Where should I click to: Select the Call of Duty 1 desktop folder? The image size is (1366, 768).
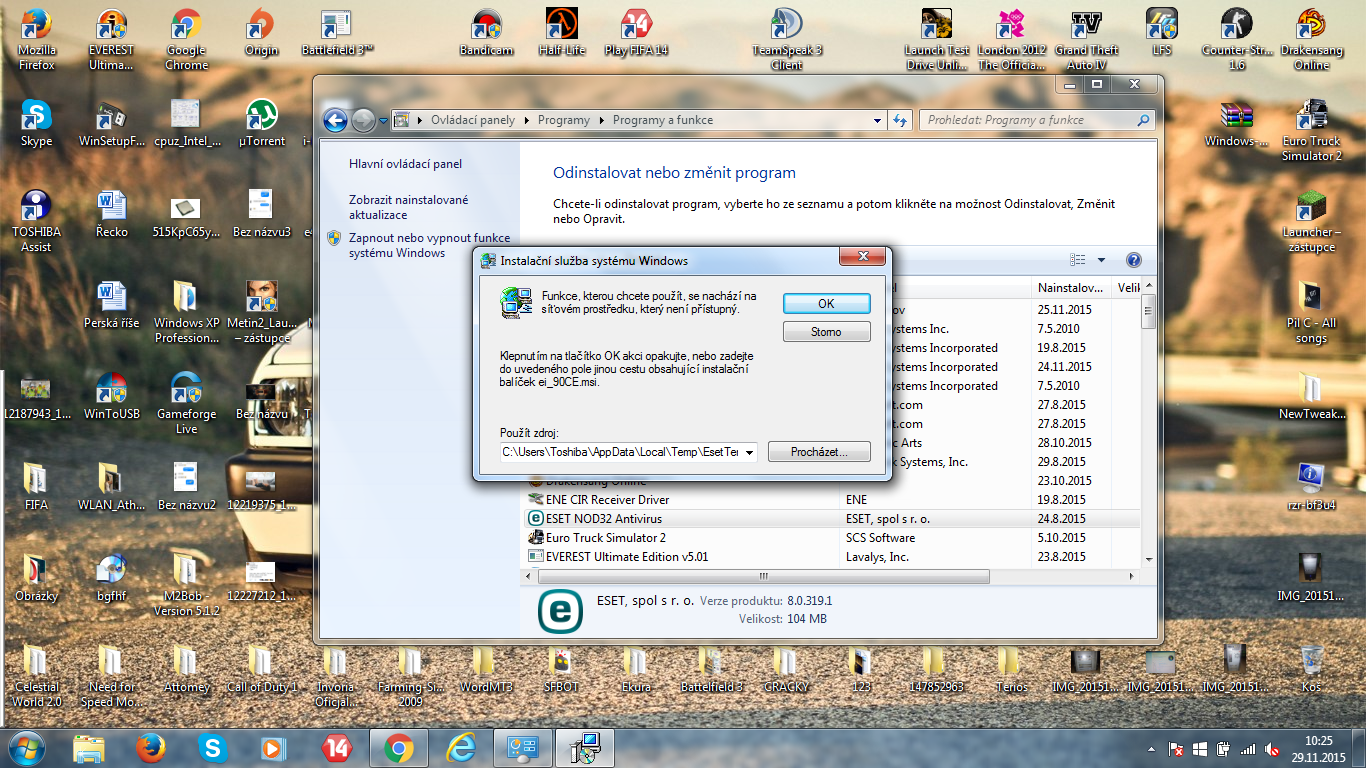pyautogui.click(x=261, y=669)
